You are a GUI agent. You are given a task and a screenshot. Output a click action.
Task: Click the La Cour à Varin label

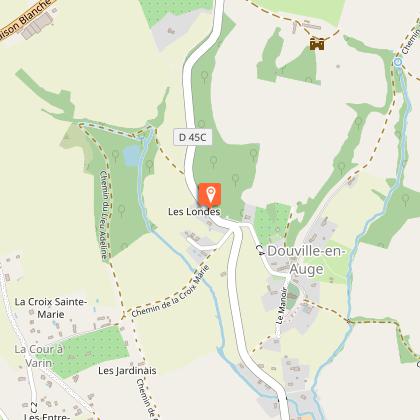point(39,356)
